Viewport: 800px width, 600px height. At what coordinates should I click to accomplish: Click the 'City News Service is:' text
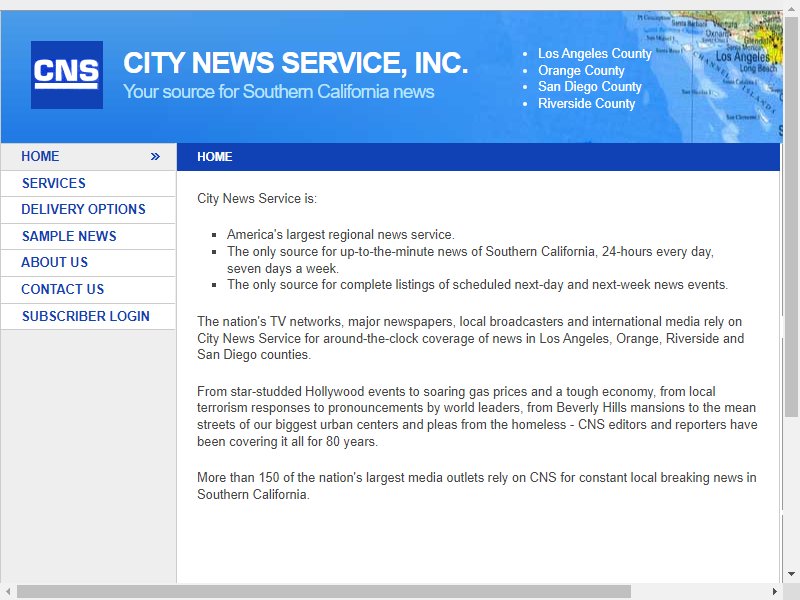click(257, 198)
